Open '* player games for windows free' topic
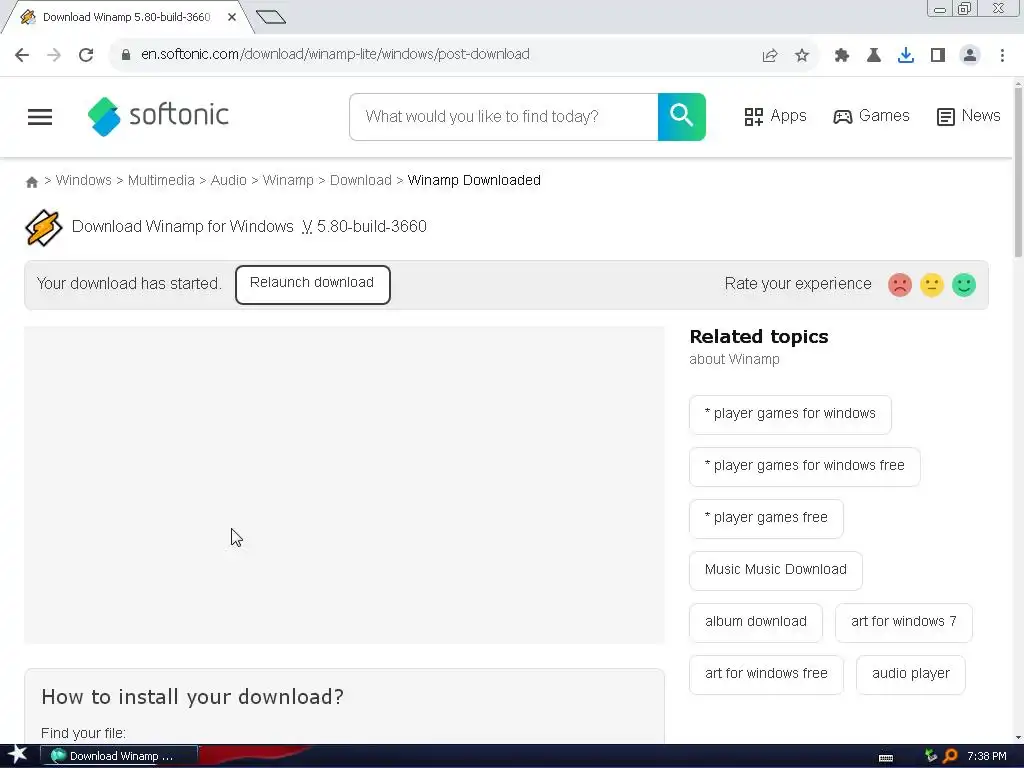 pos(805,466)
